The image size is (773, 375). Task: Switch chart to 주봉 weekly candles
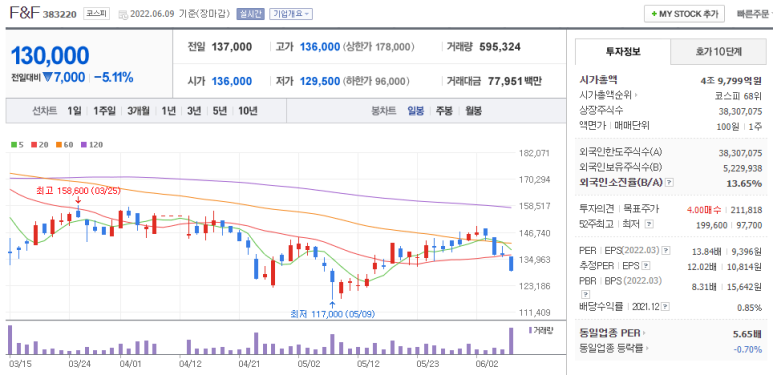444,111
